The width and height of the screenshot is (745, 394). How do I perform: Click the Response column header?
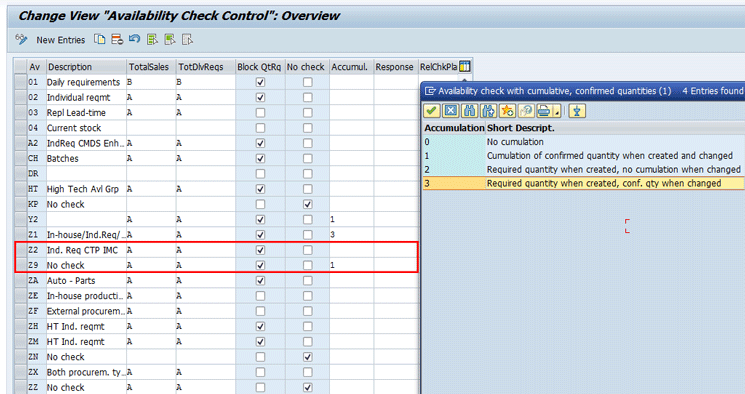(395, 67)
